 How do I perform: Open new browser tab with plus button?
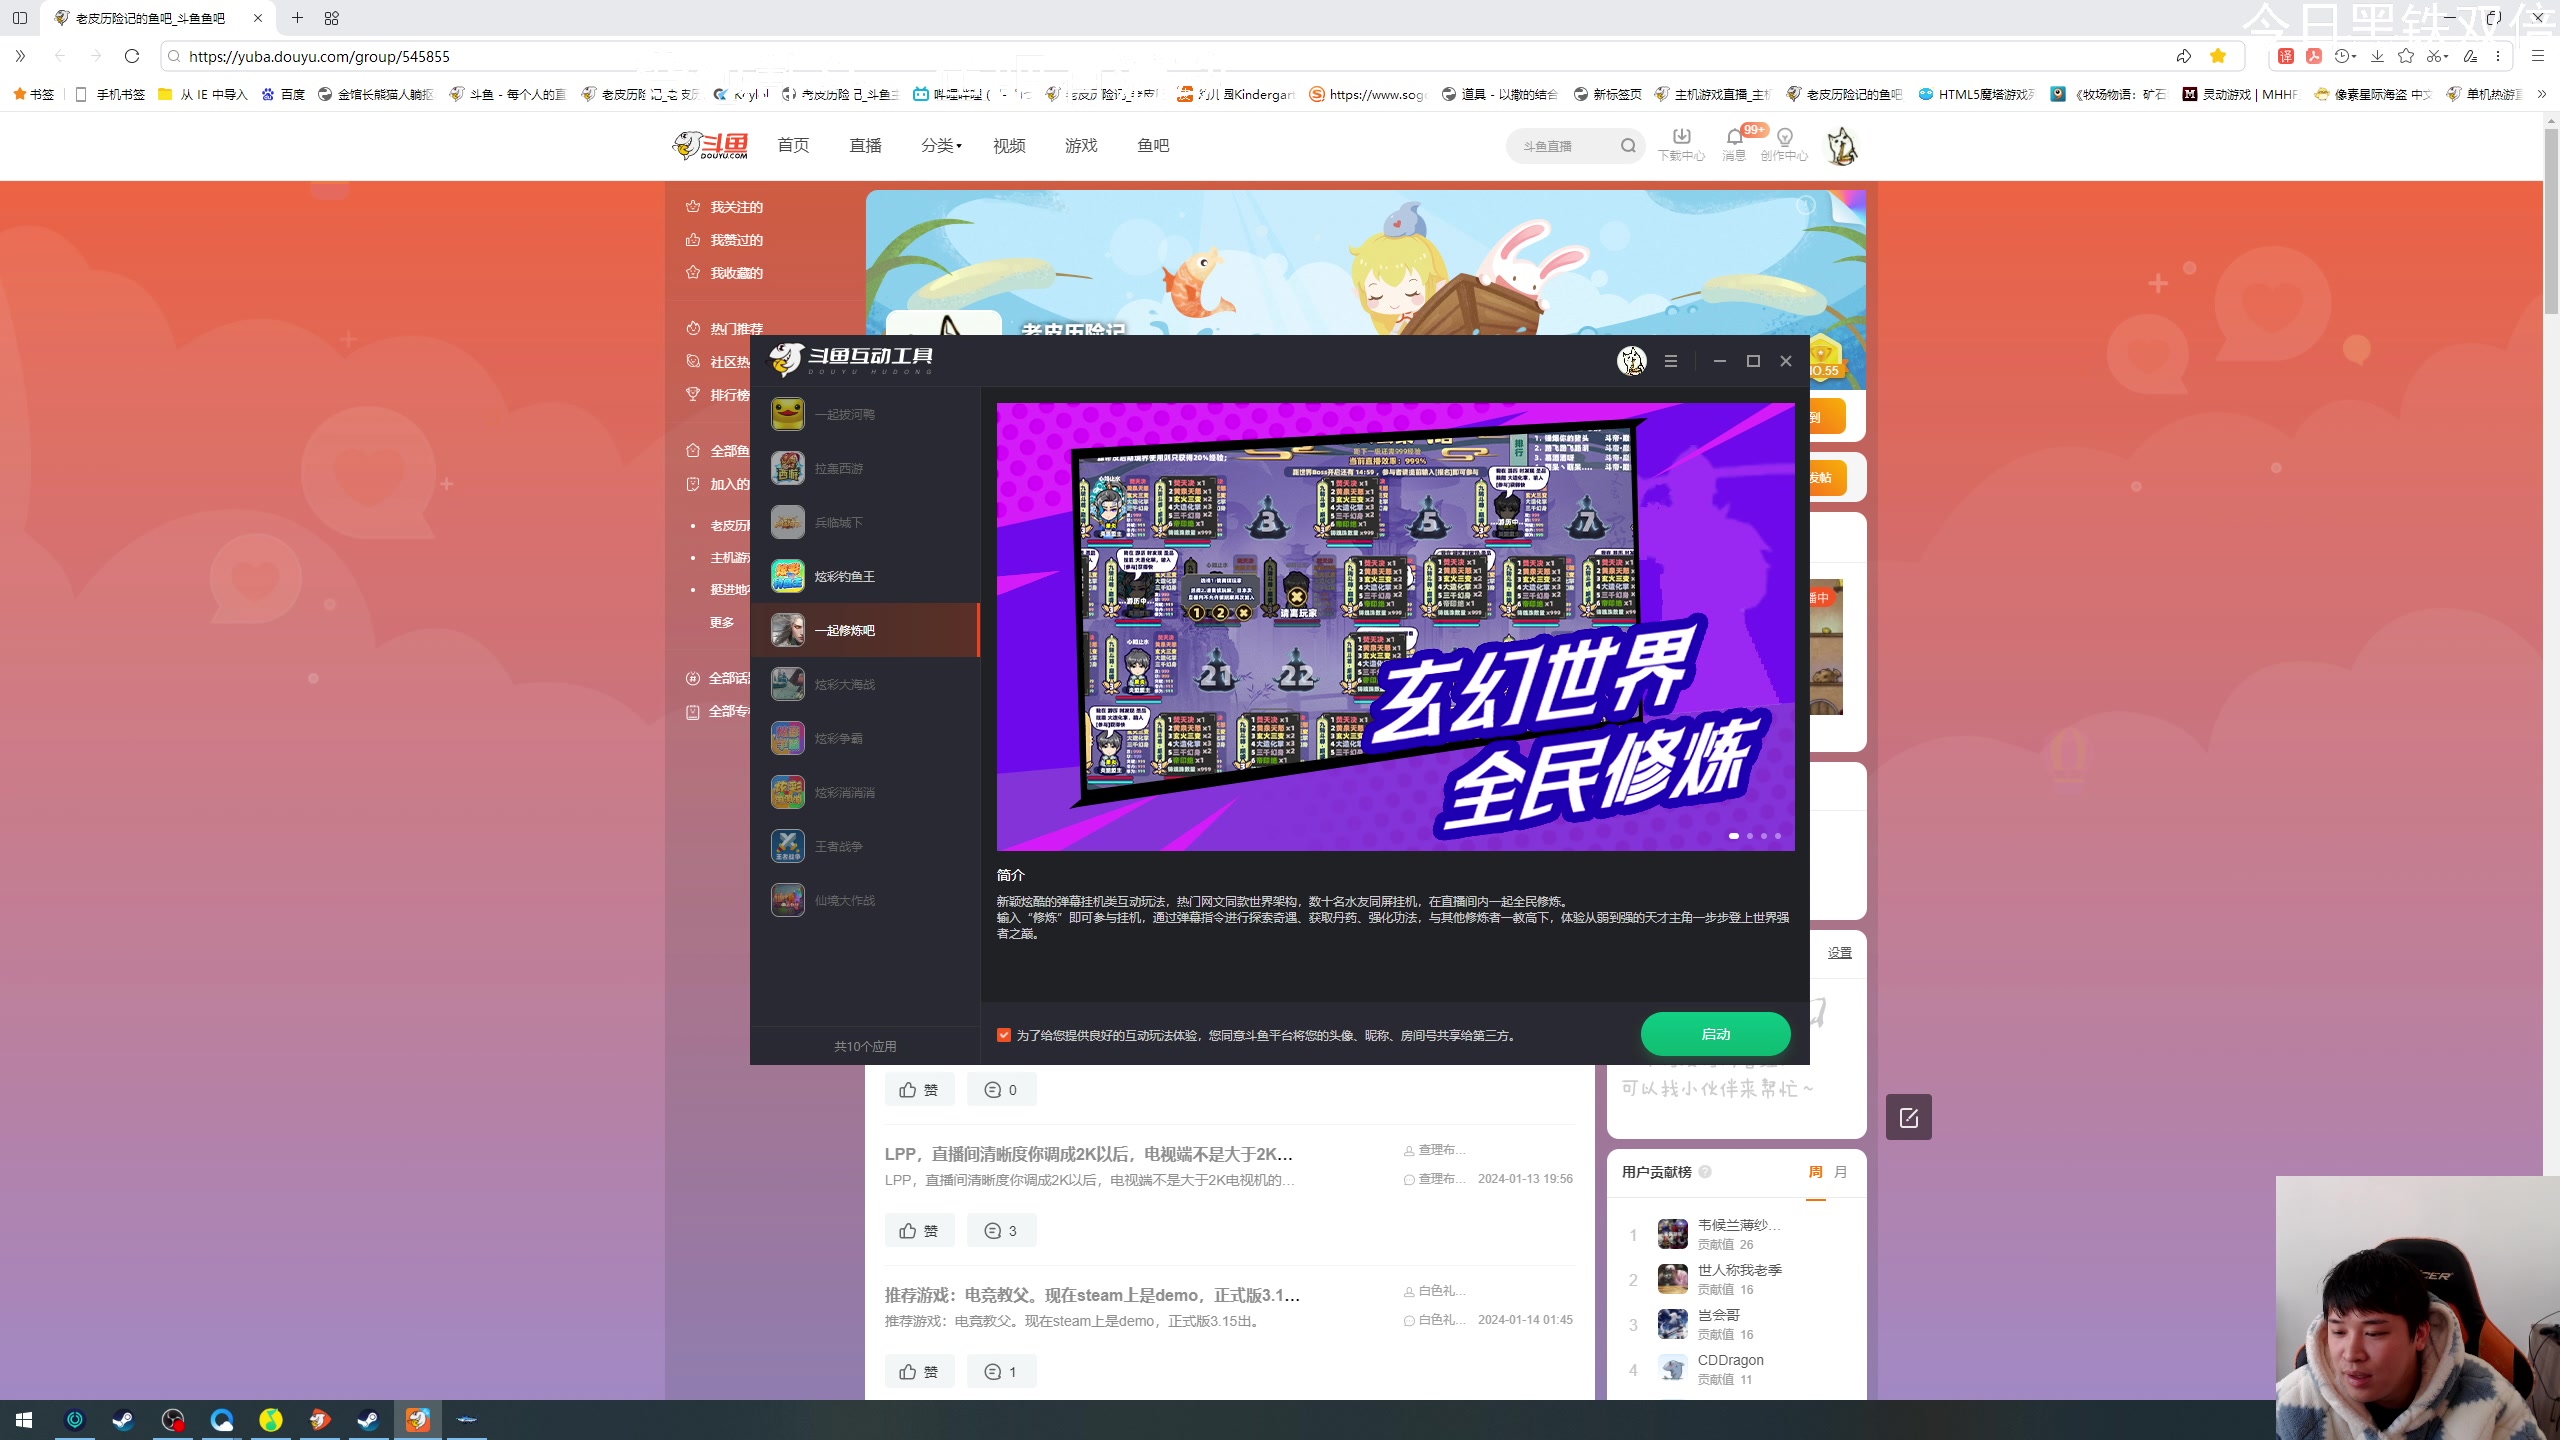pos(297,18)
